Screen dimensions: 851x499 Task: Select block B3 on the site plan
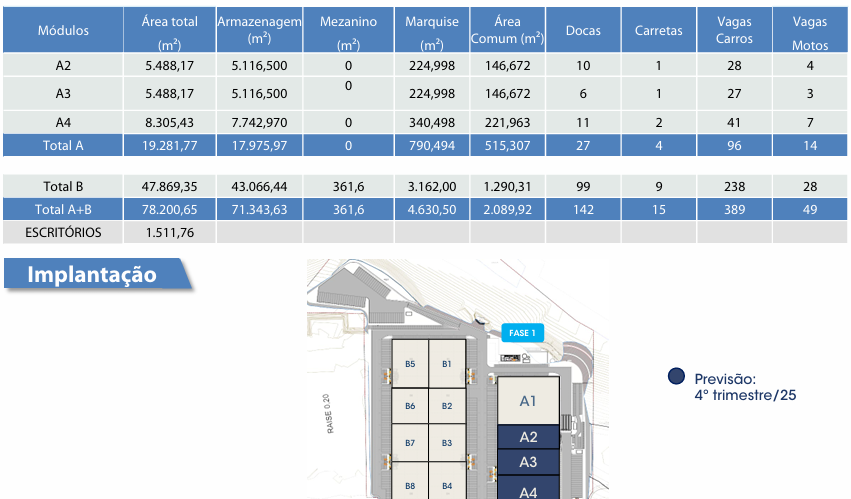(x=447, y=442)
